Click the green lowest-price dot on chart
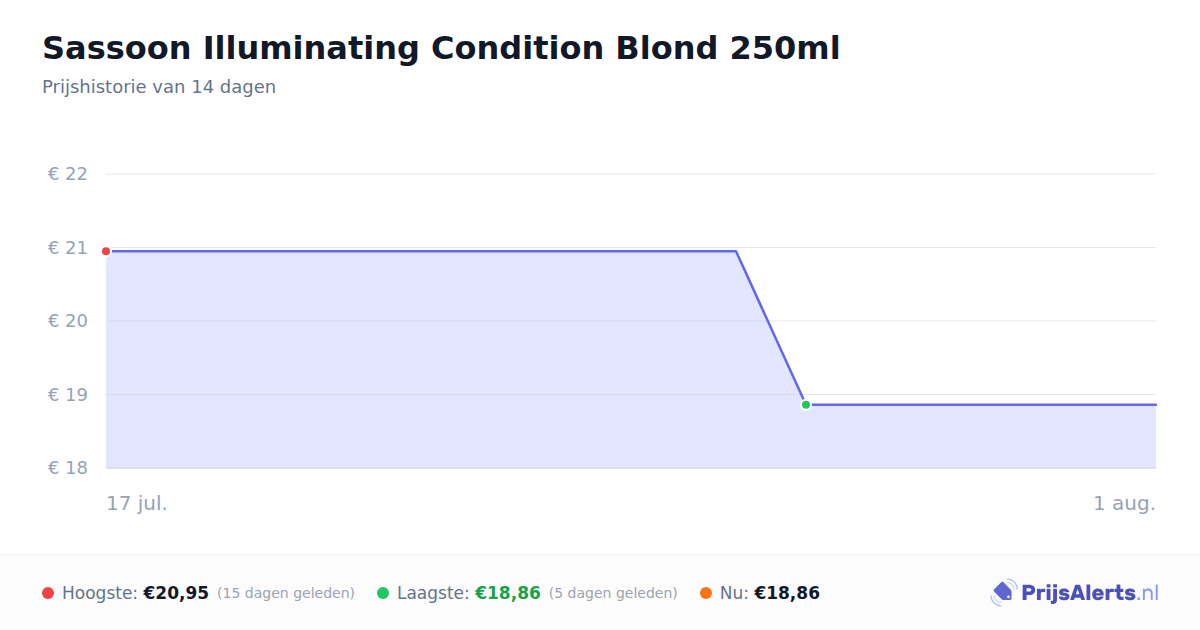This screenshot has height=630, width=1200. coord(806,405)
